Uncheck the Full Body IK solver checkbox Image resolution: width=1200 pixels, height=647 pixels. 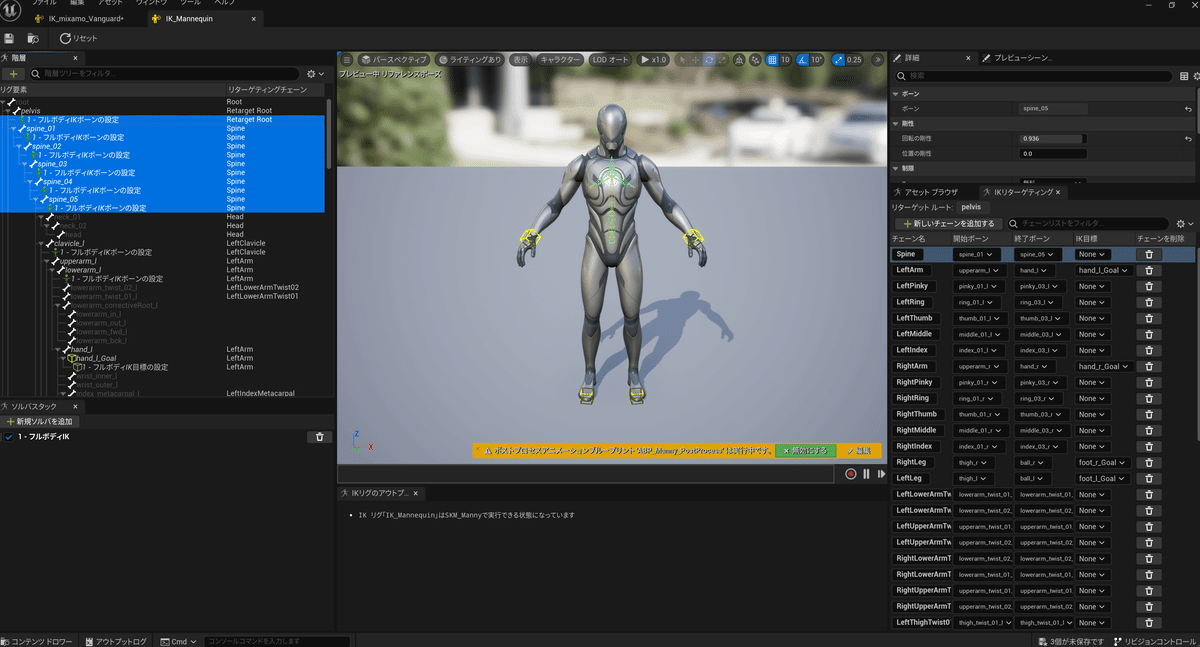9,437
